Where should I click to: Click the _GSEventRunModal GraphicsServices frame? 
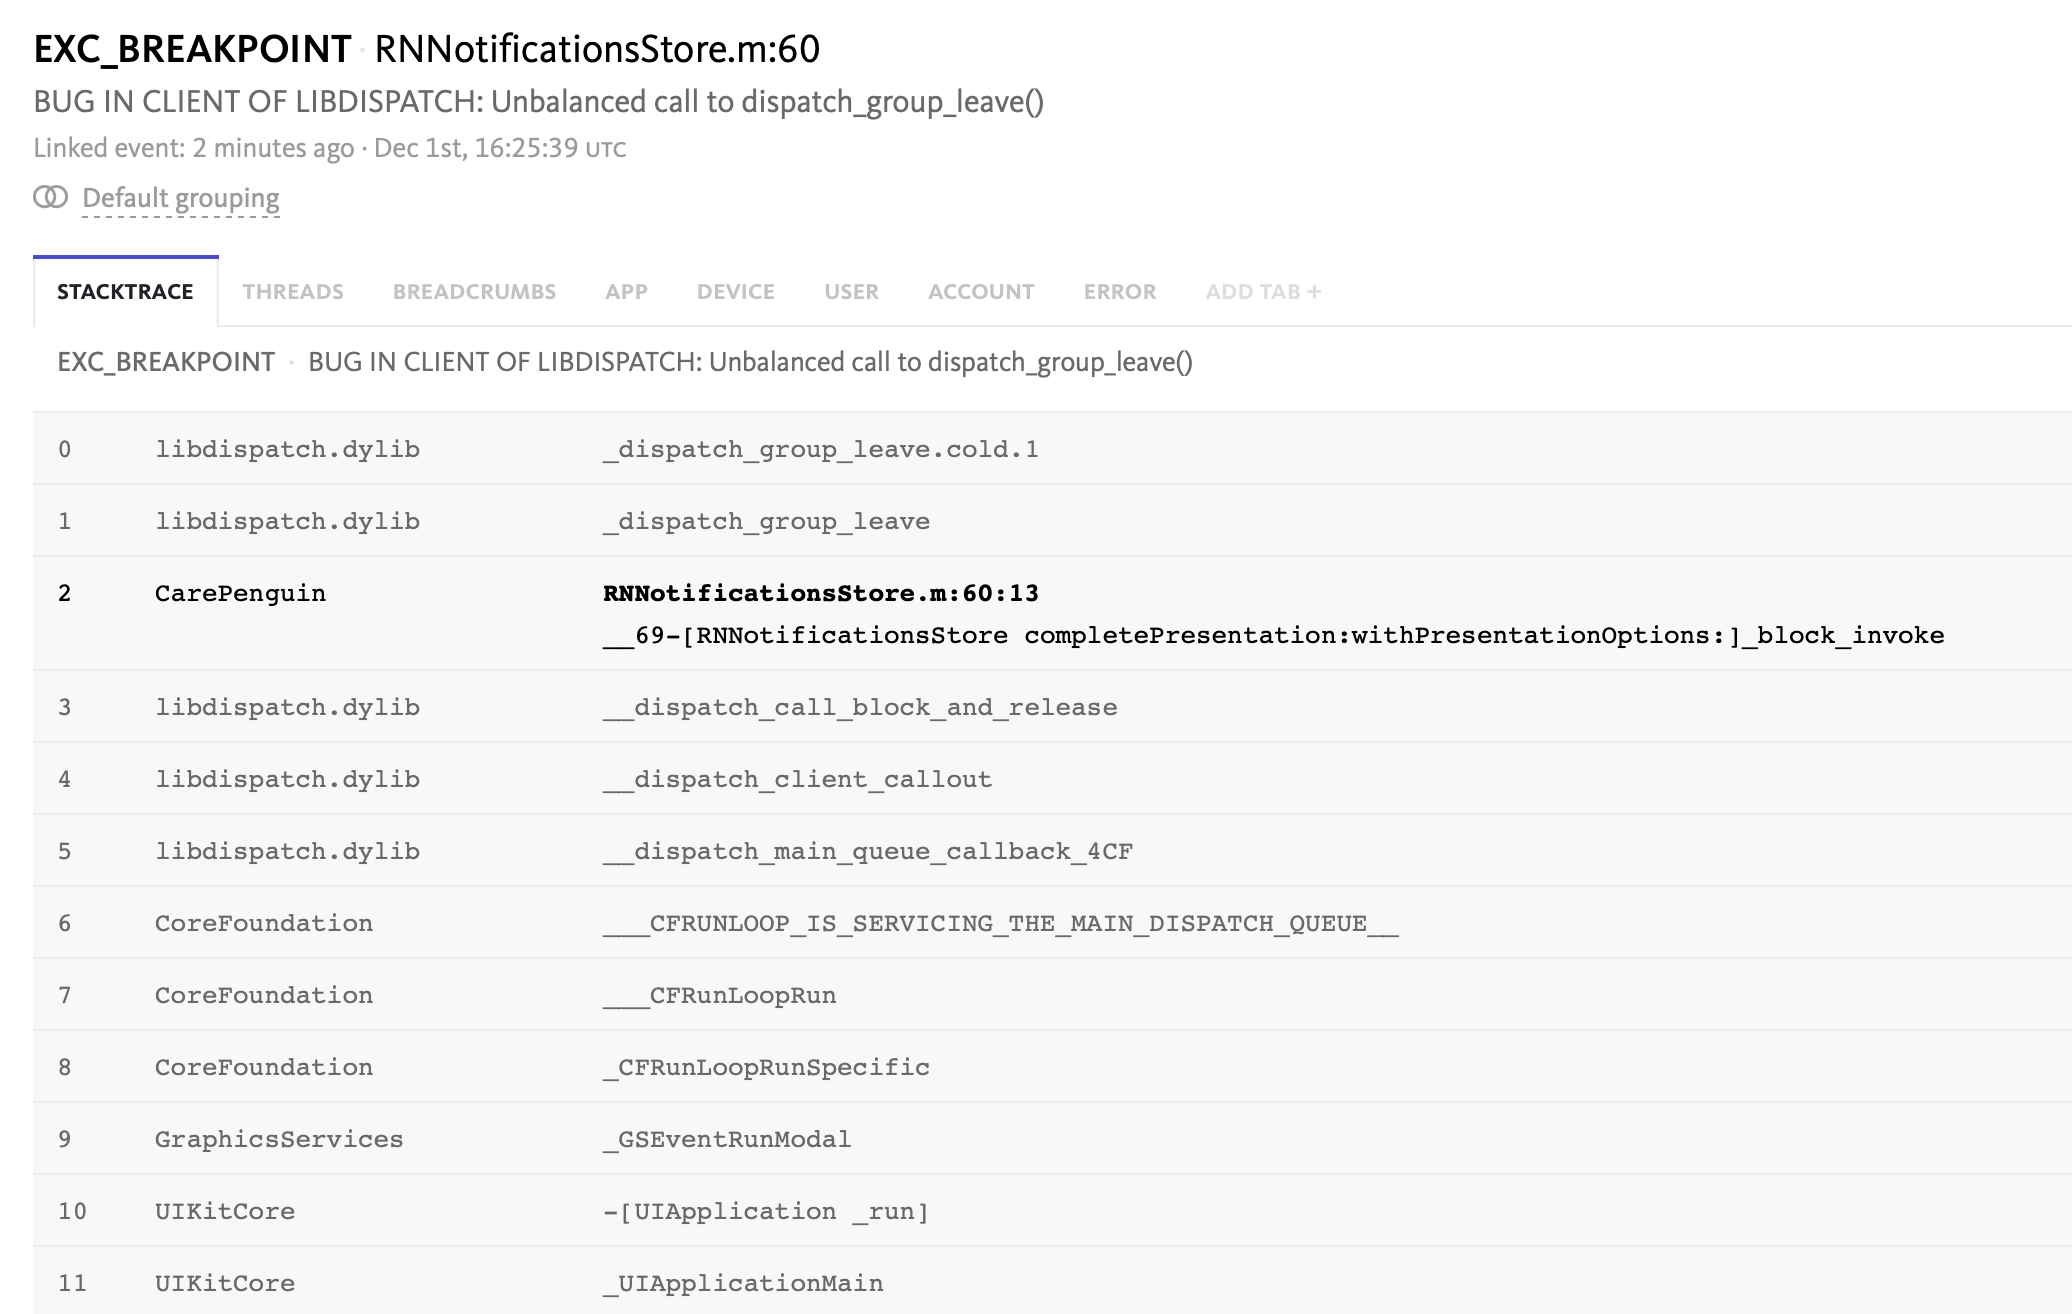click(727, 1138)
